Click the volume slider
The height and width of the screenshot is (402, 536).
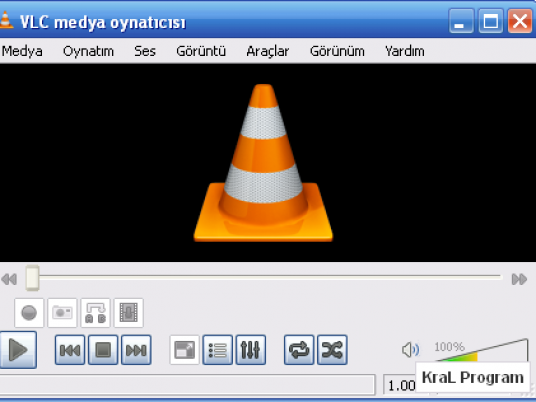(481, 350)
